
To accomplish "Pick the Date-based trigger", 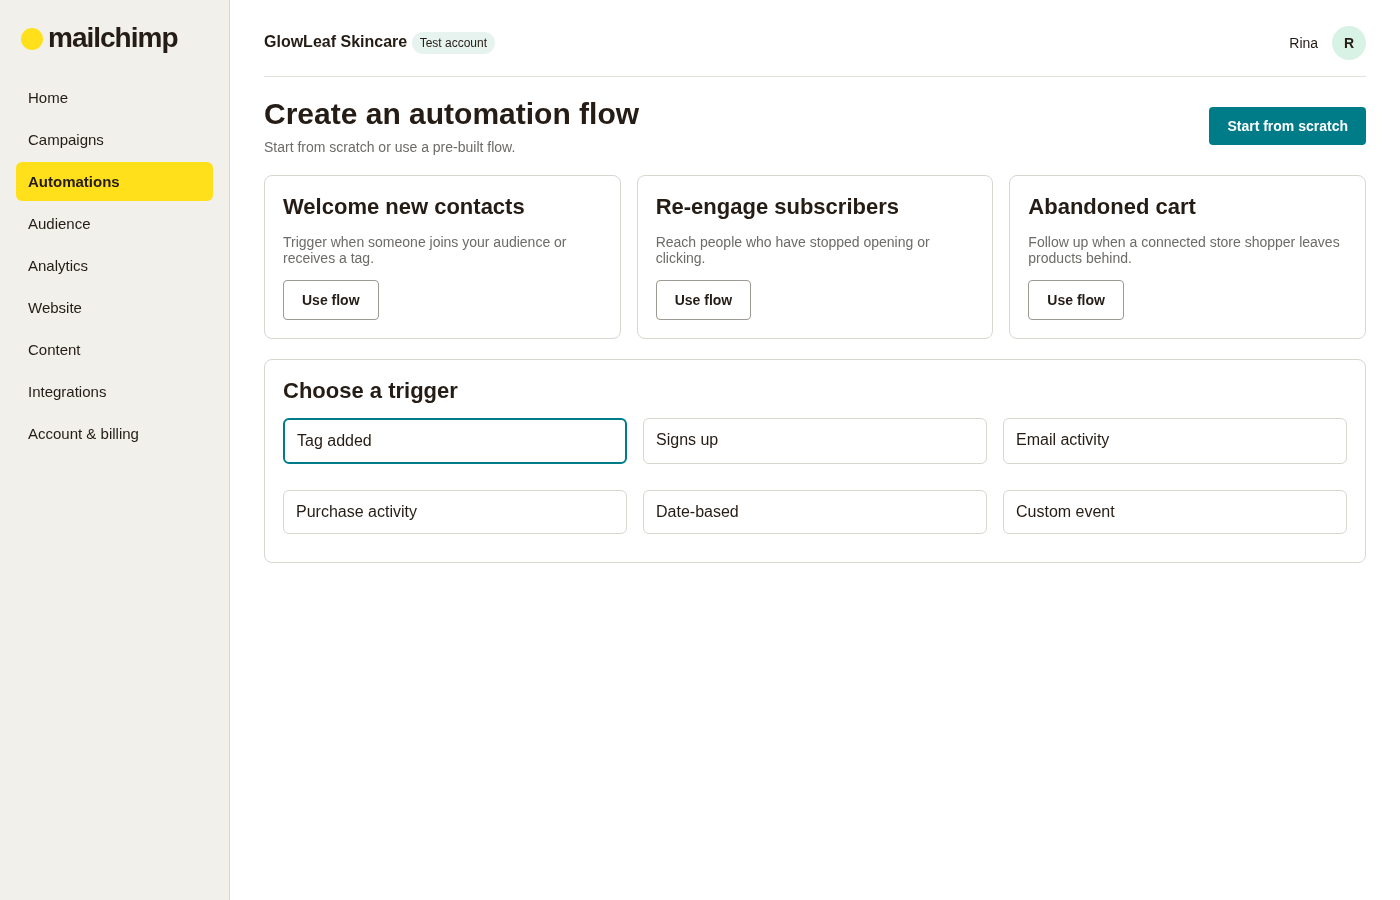I will tap(815, 512).
